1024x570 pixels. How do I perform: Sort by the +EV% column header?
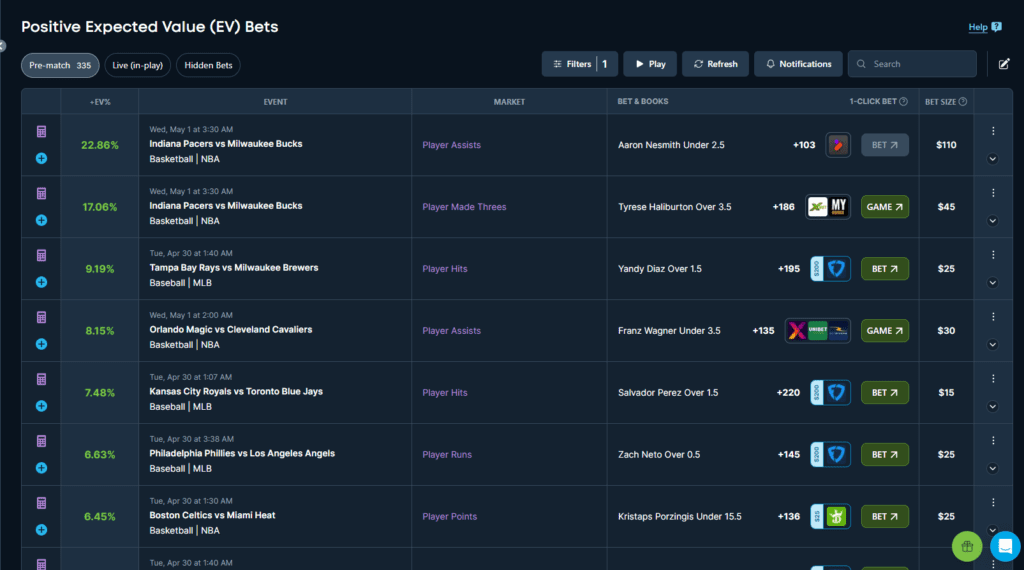[100, 102]
